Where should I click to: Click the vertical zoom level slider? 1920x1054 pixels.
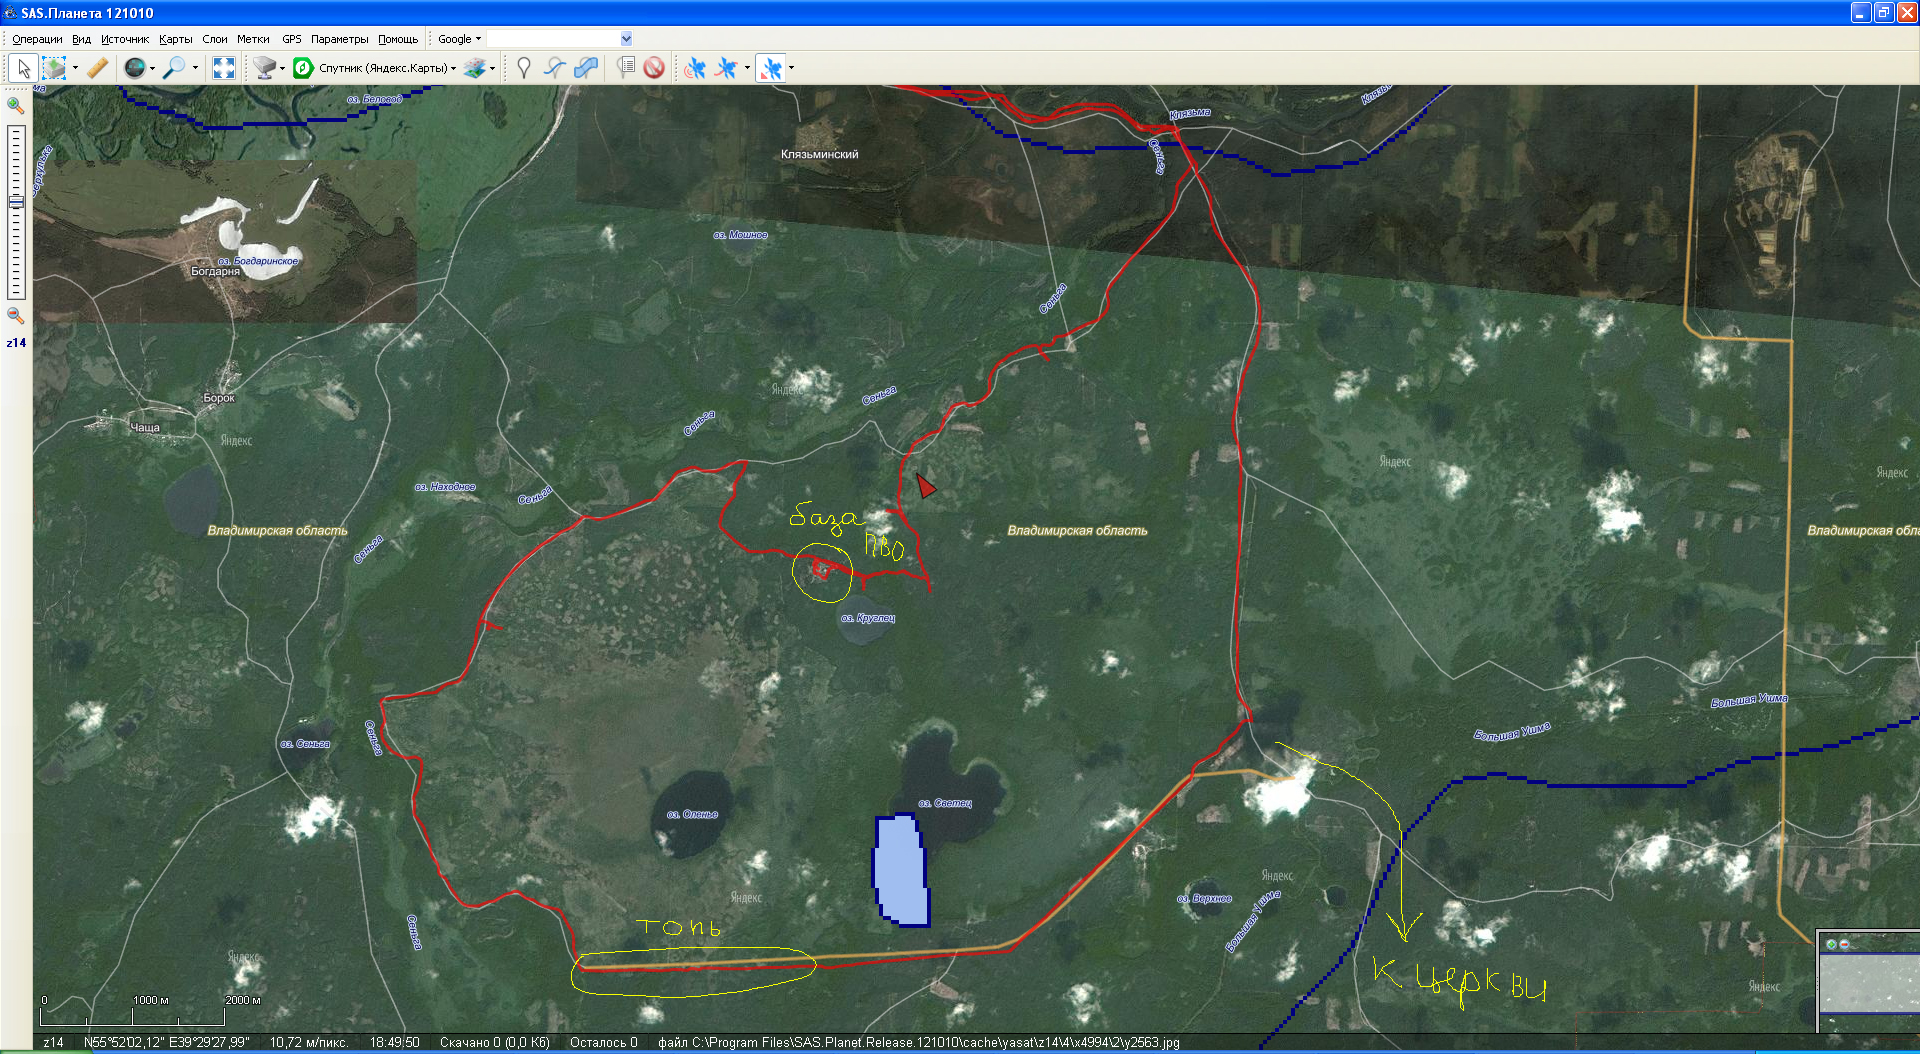tap(16, 212)
